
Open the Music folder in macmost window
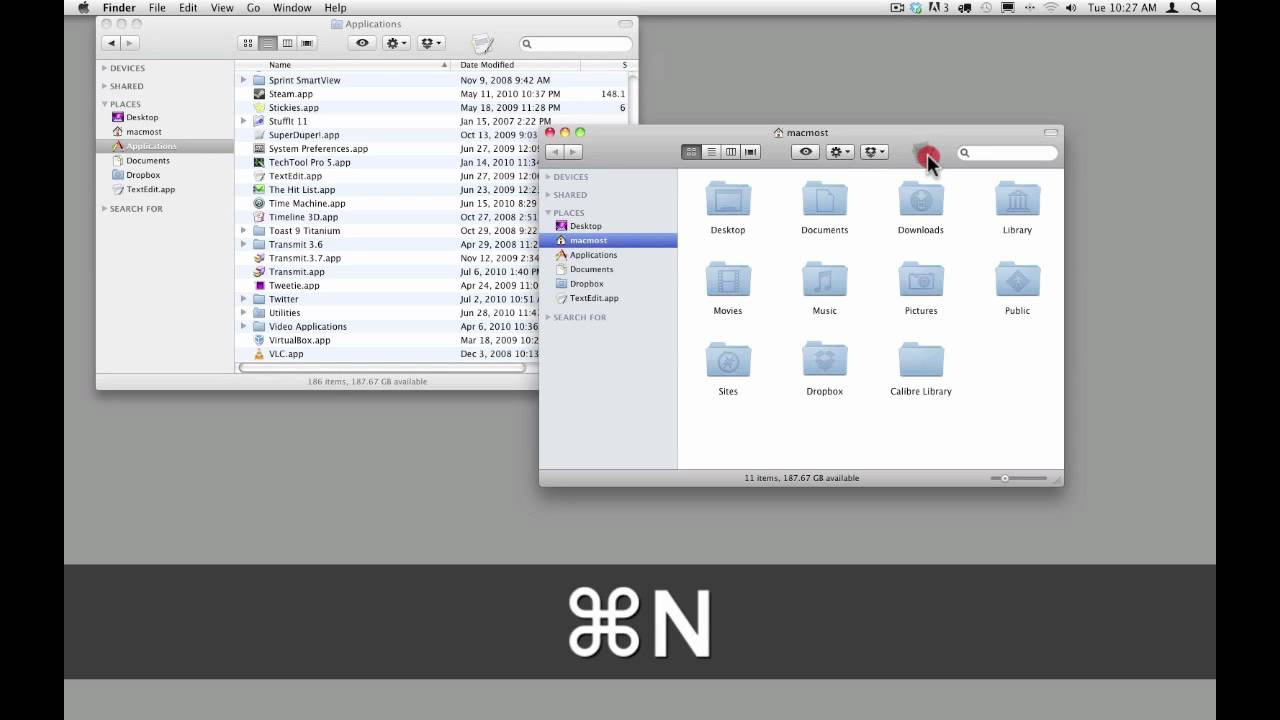[x=824, y=280]
